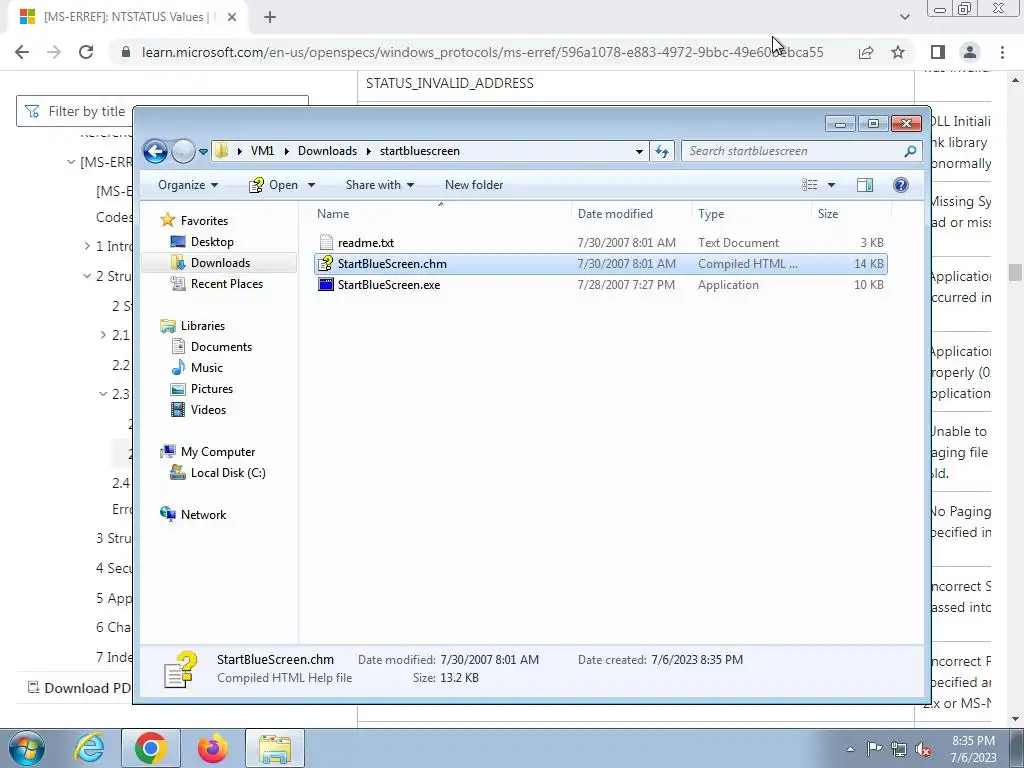Click the Open button in Explorer toolbar
This screenshot has width=1024, height=768.
coord(273,185)
